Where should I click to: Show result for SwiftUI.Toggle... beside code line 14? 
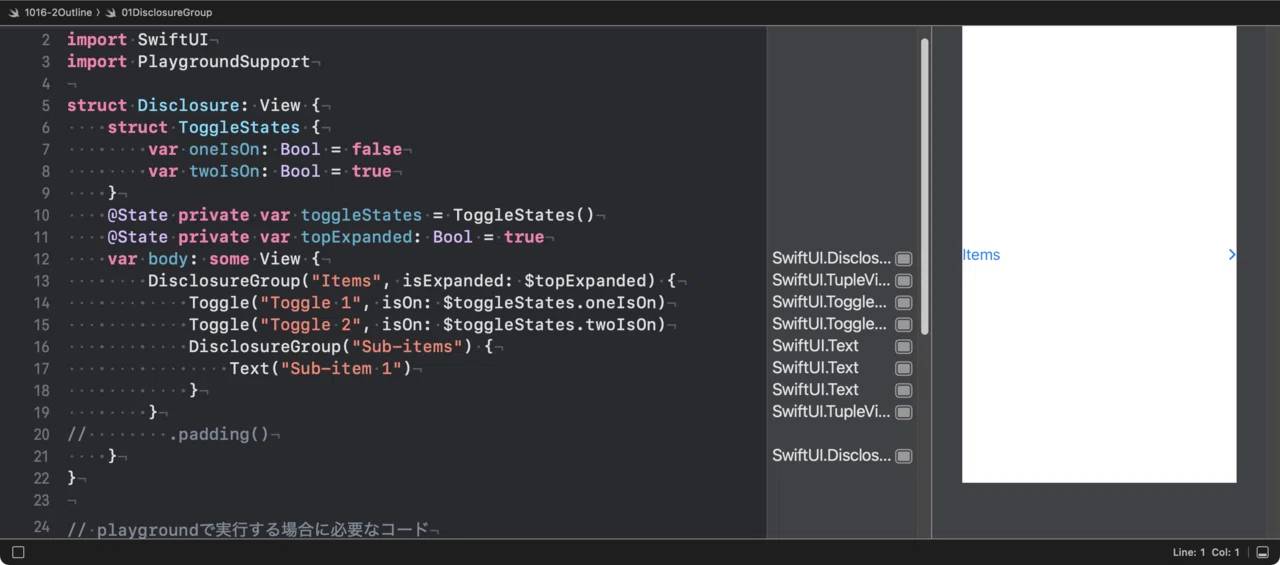904,303
